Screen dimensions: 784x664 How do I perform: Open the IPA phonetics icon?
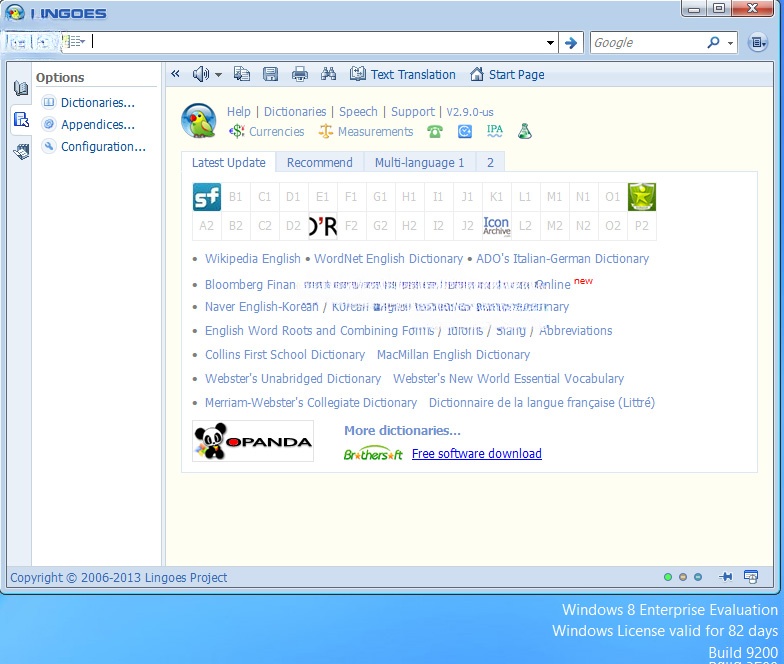click(494, 131)
